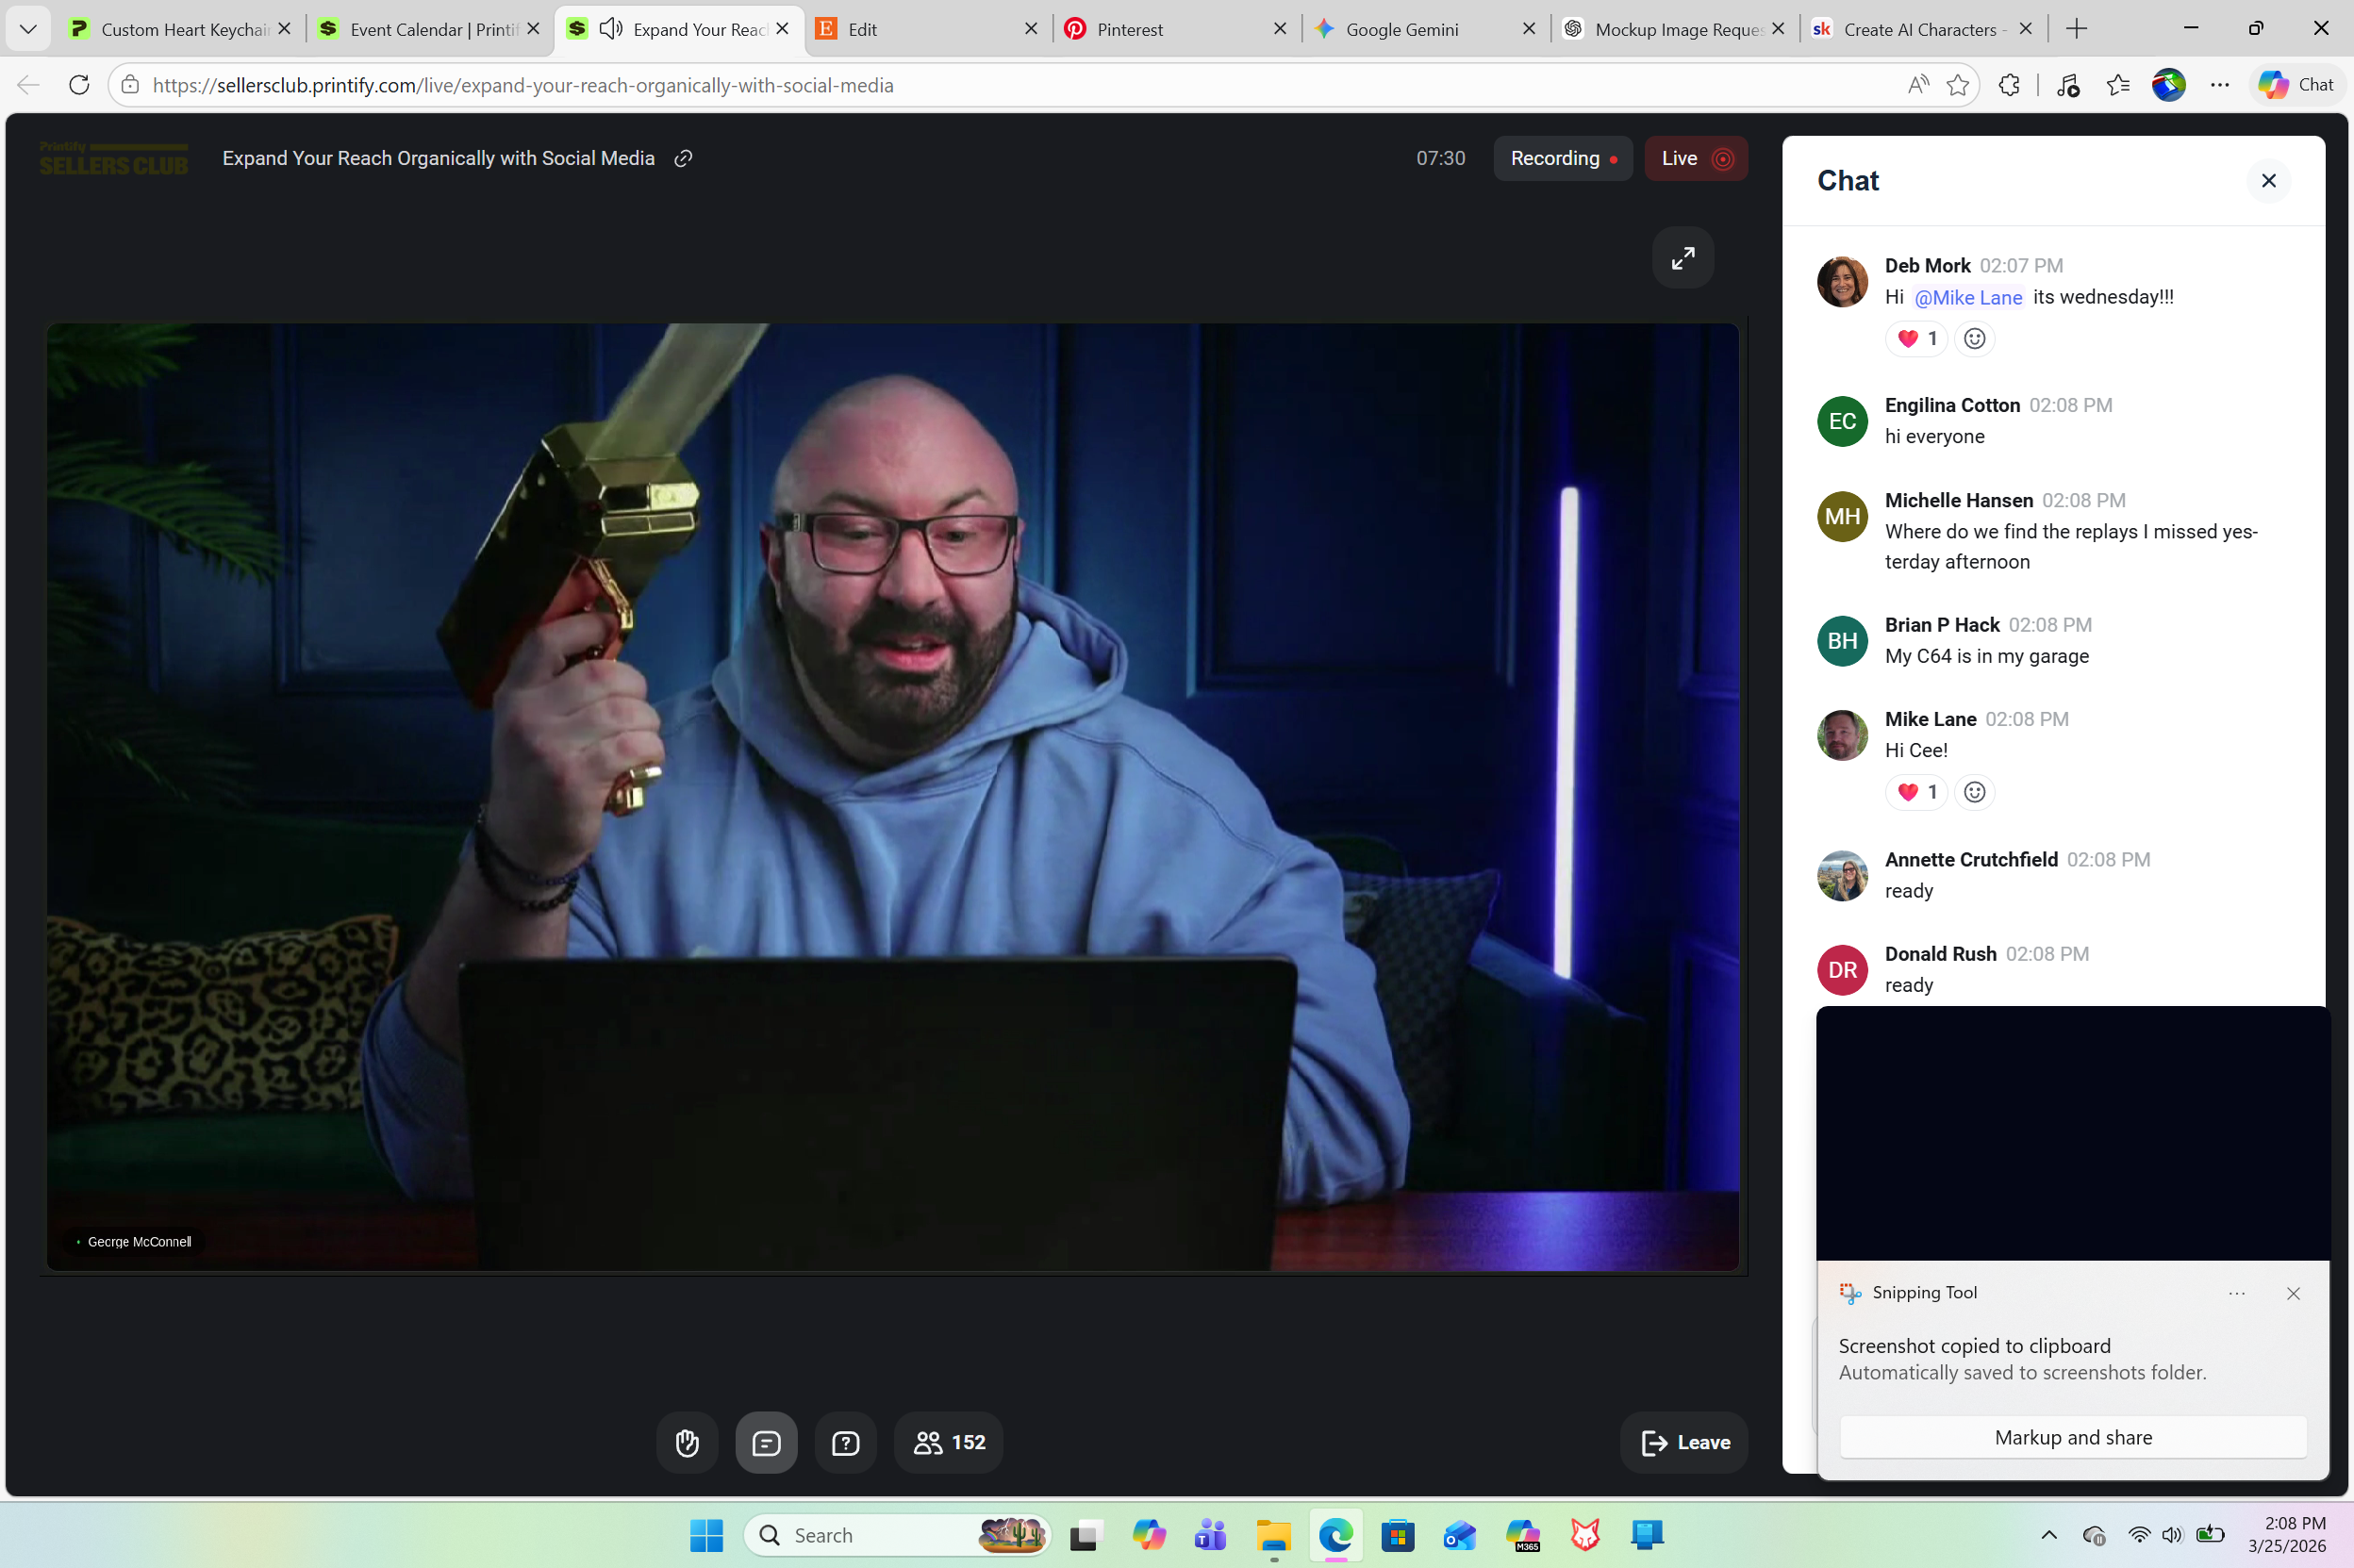Close the Chat panel
Screen dimensions: 2354x1568
click(2268, 181)
